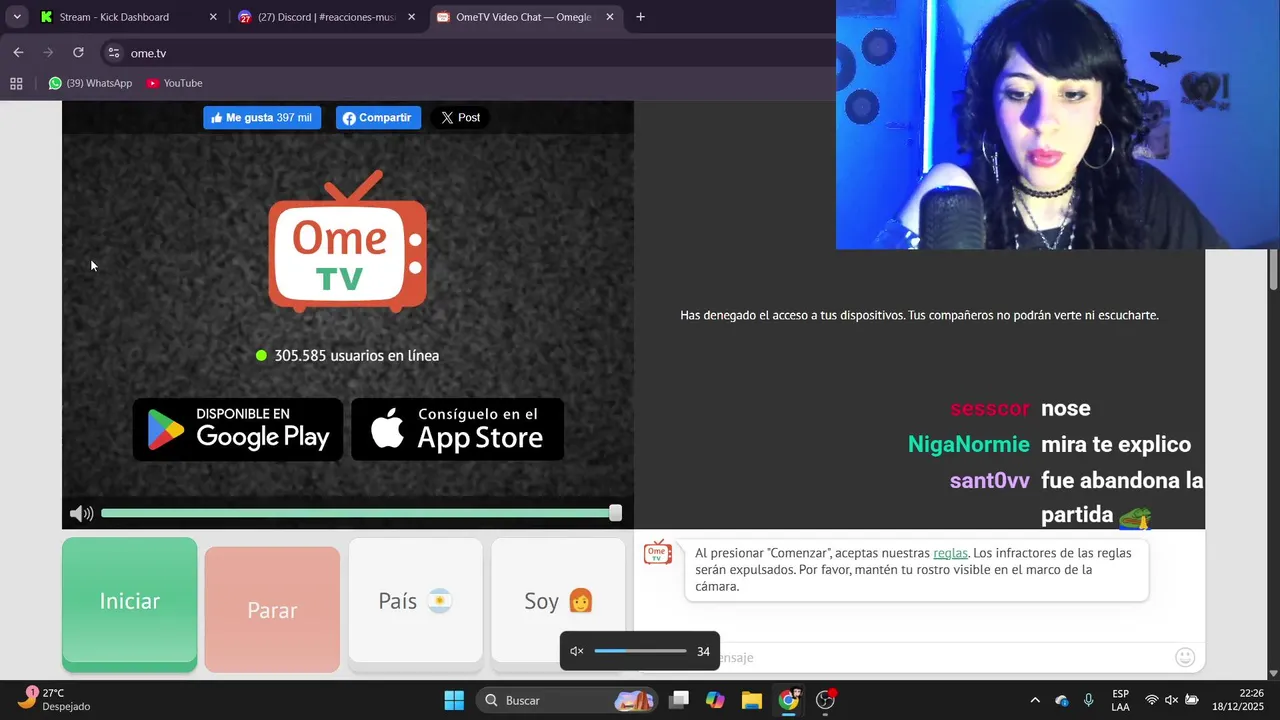The width and height of the screenshot is (1280, 720).
Task: Expand the tab search dropdown
Action: [16, 17]
